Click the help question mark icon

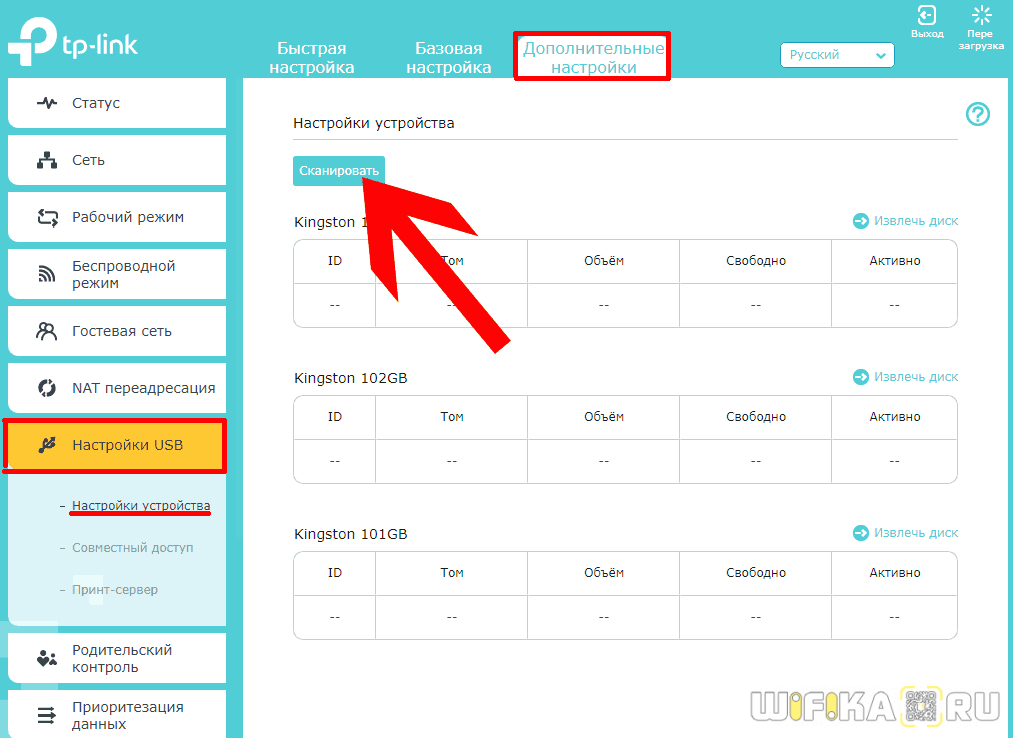(x=977, y=115)
